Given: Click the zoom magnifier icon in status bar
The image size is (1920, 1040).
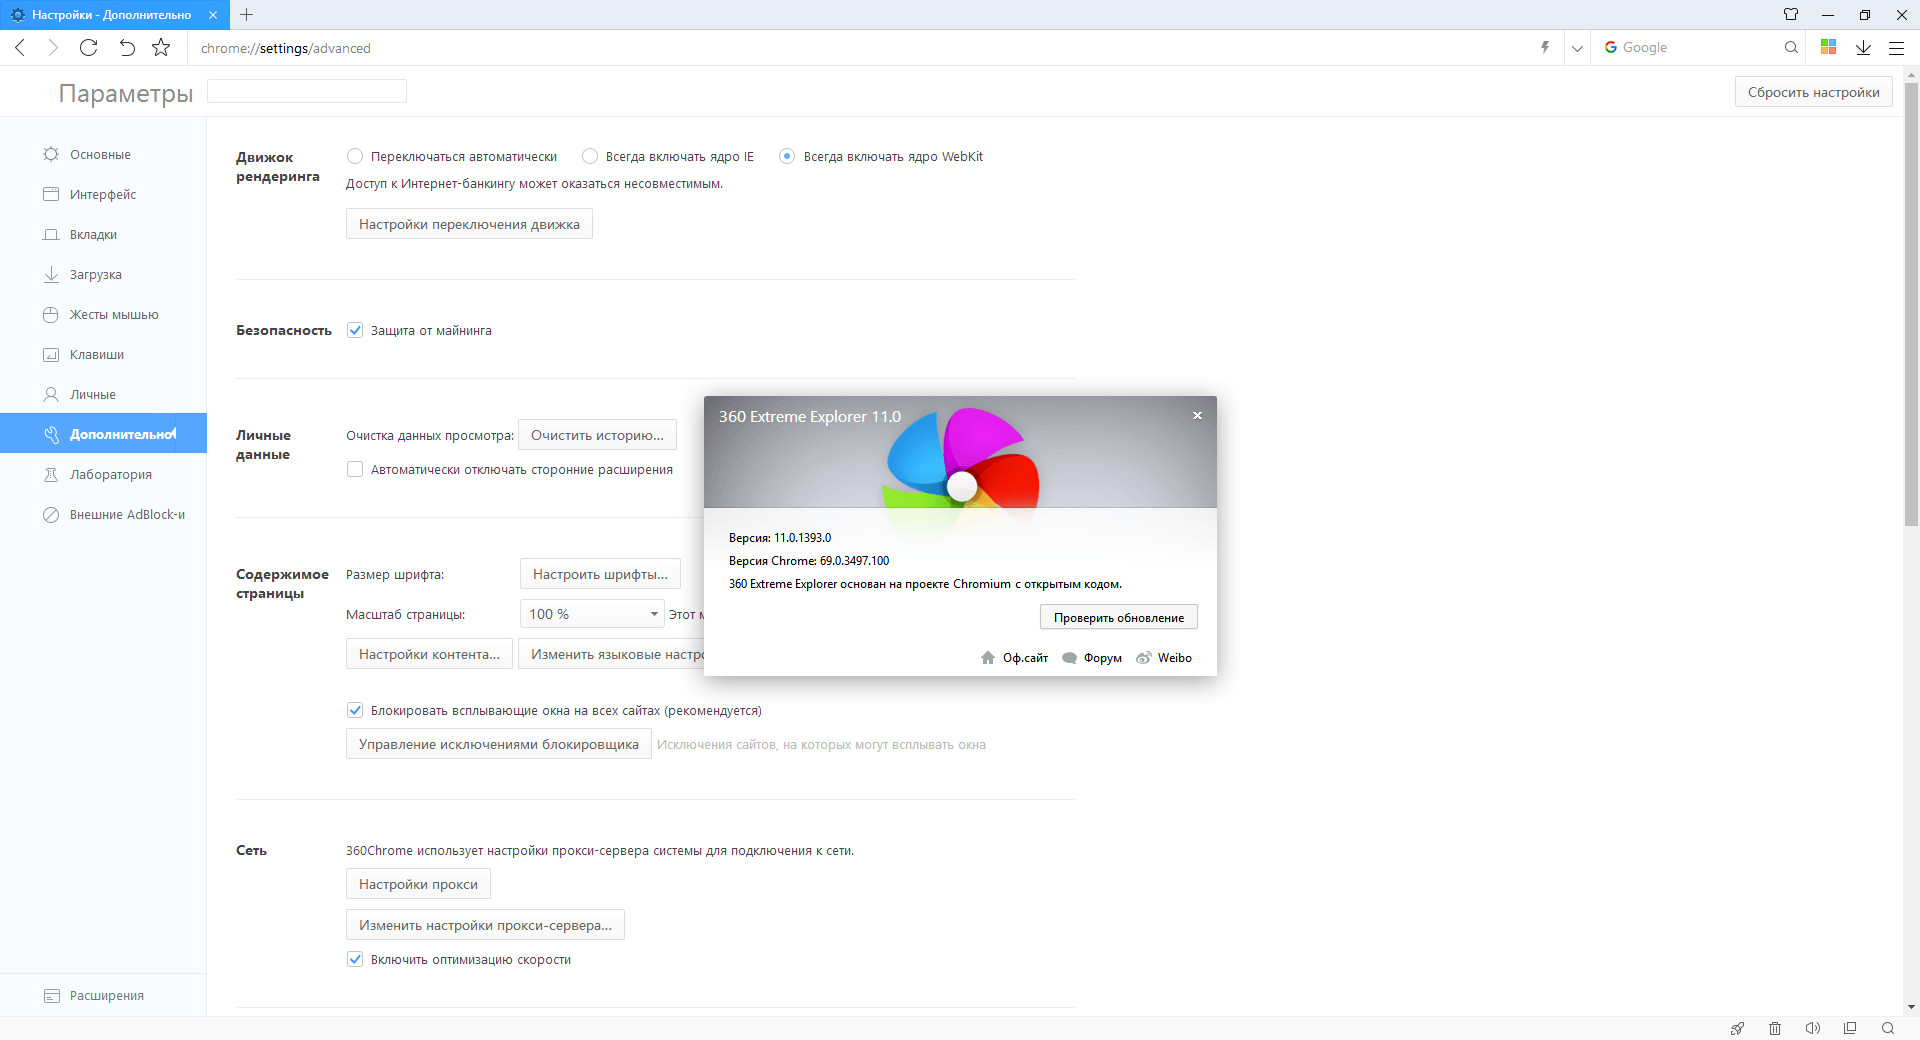Looking at the screenshot, I should 1888,1028.
